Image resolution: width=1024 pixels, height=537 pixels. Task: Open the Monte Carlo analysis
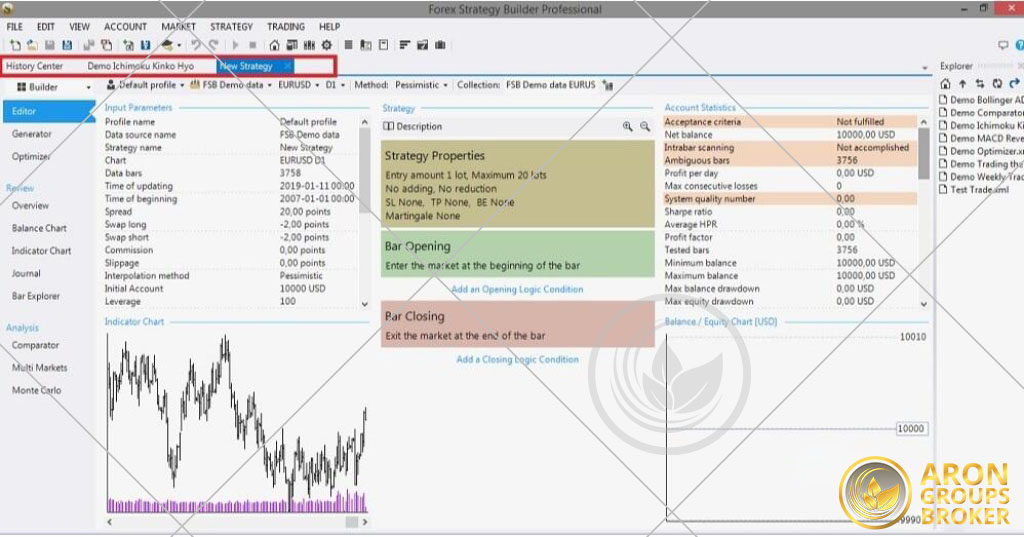click(x=37, y=390)
